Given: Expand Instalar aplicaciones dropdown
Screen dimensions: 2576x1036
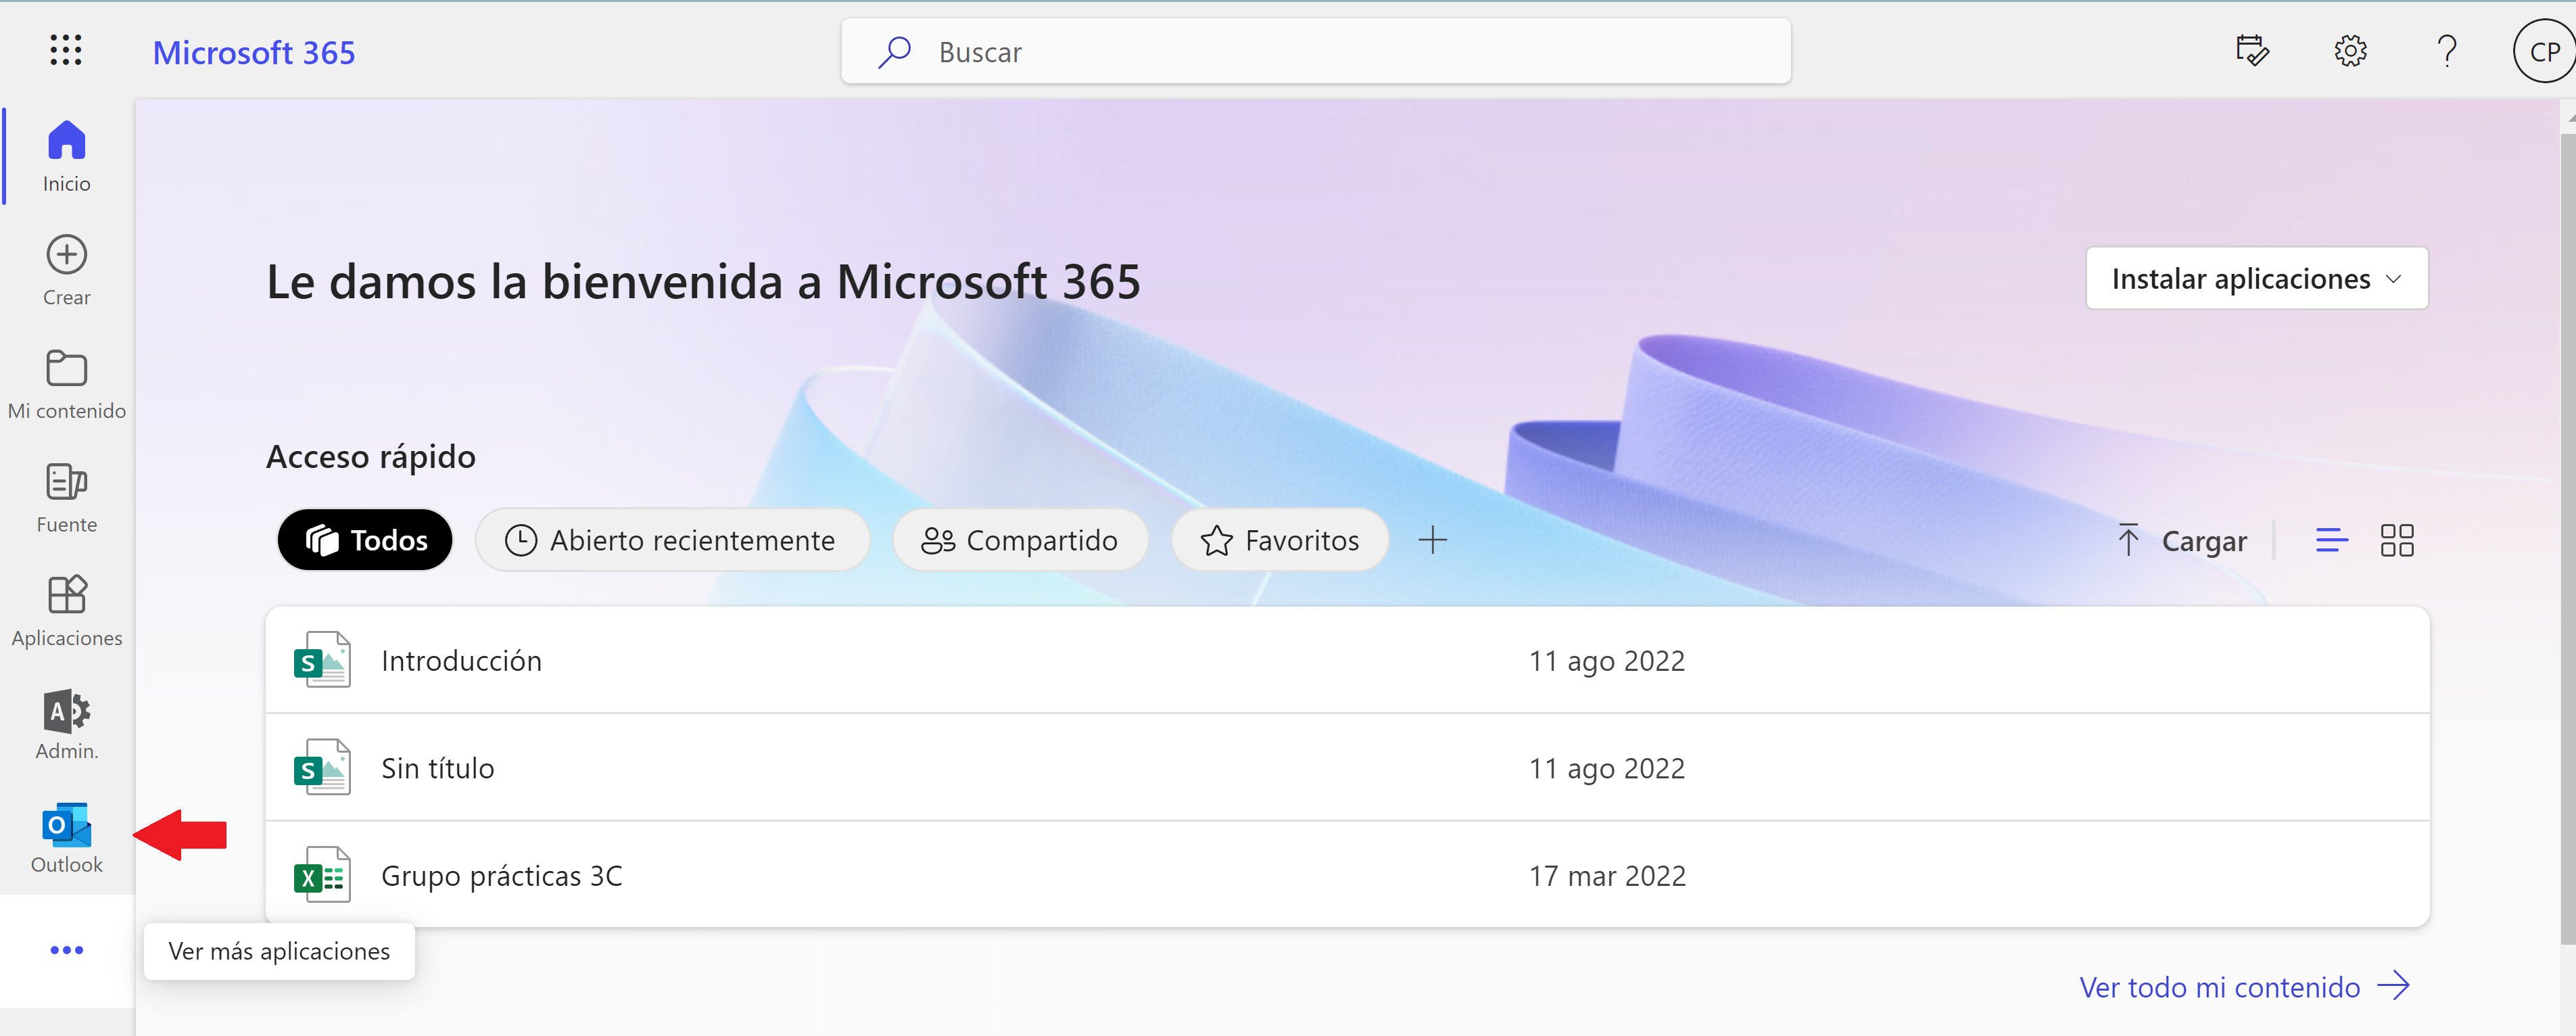Looking at the screenshot, I should click(x=2257, y=278).
